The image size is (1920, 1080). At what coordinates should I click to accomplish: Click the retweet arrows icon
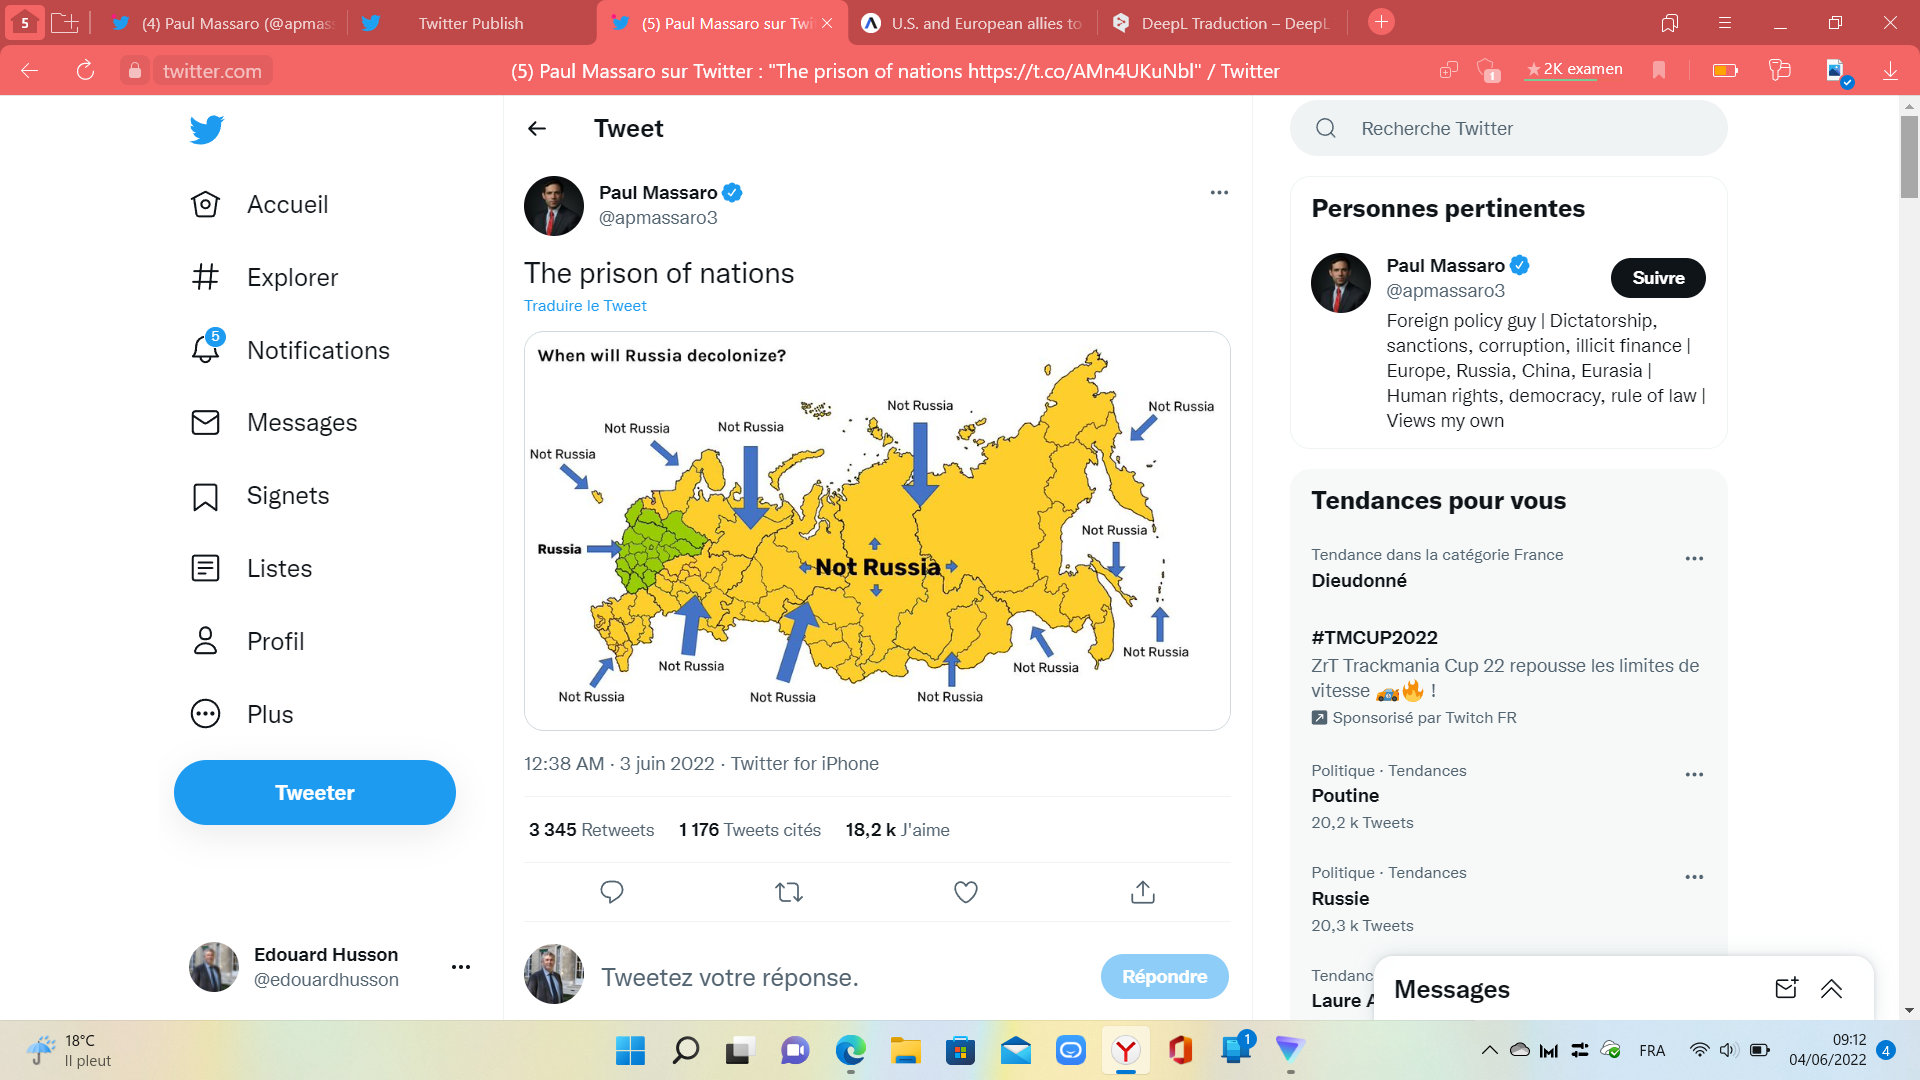(x=789, y=892)
